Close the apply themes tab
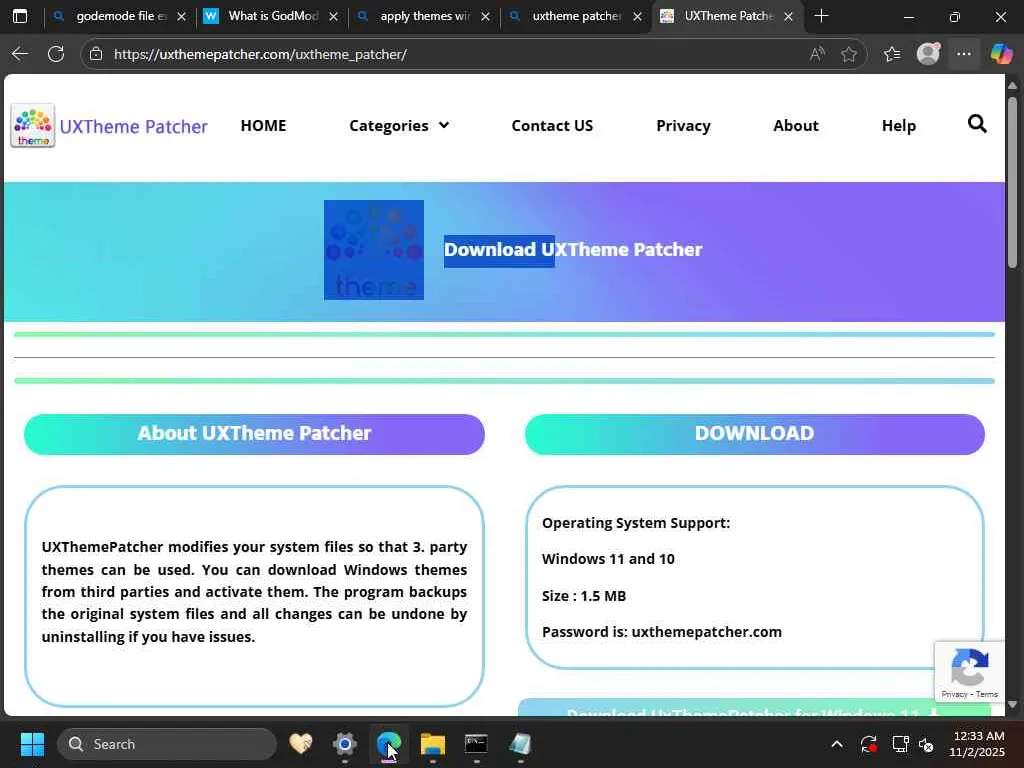1024x768 pixels. click(485, 16)
